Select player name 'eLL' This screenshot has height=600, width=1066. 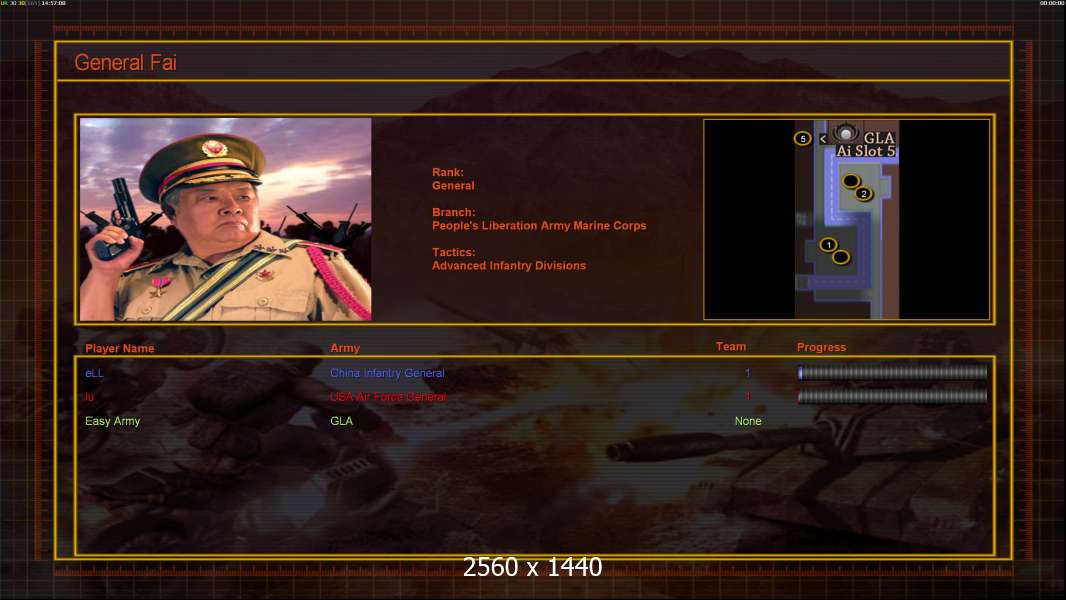[x=94, y=373]
